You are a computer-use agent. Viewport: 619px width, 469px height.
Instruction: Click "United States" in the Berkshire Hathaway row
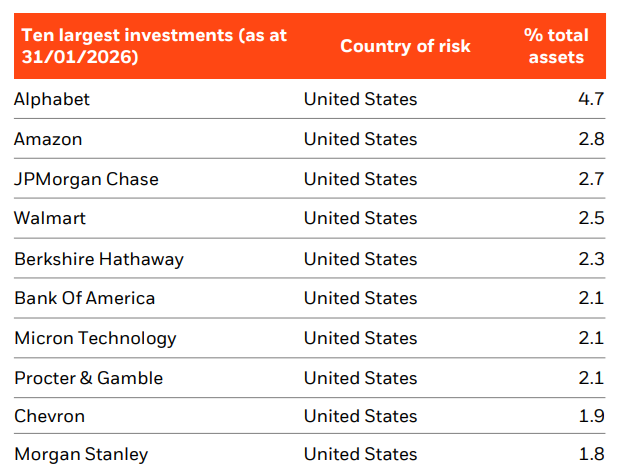pyautogui.click(x=361, y=259)
